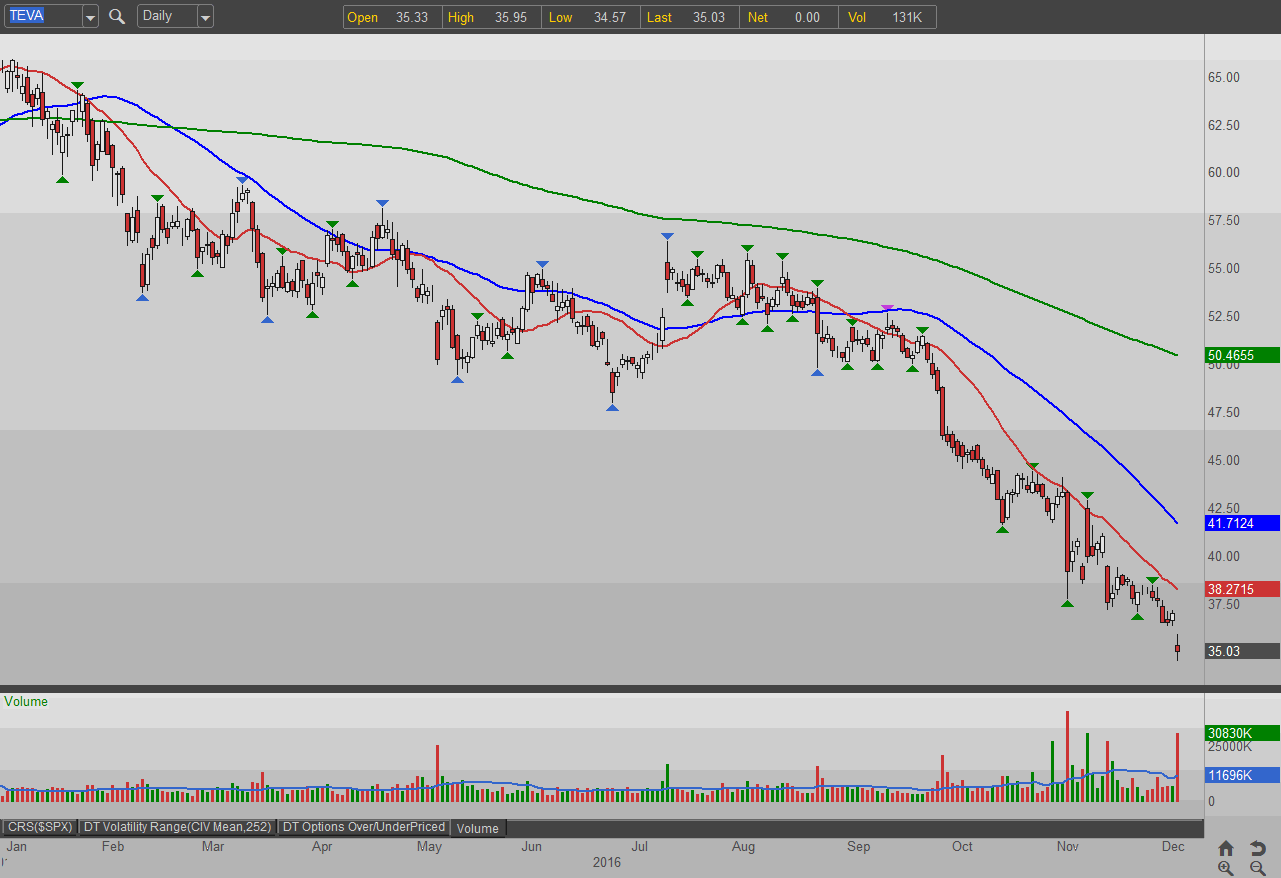This screenshot has width=1281, height=878.
Task: Expand the Daily timeframe dropdown
Action: [205, 17]
